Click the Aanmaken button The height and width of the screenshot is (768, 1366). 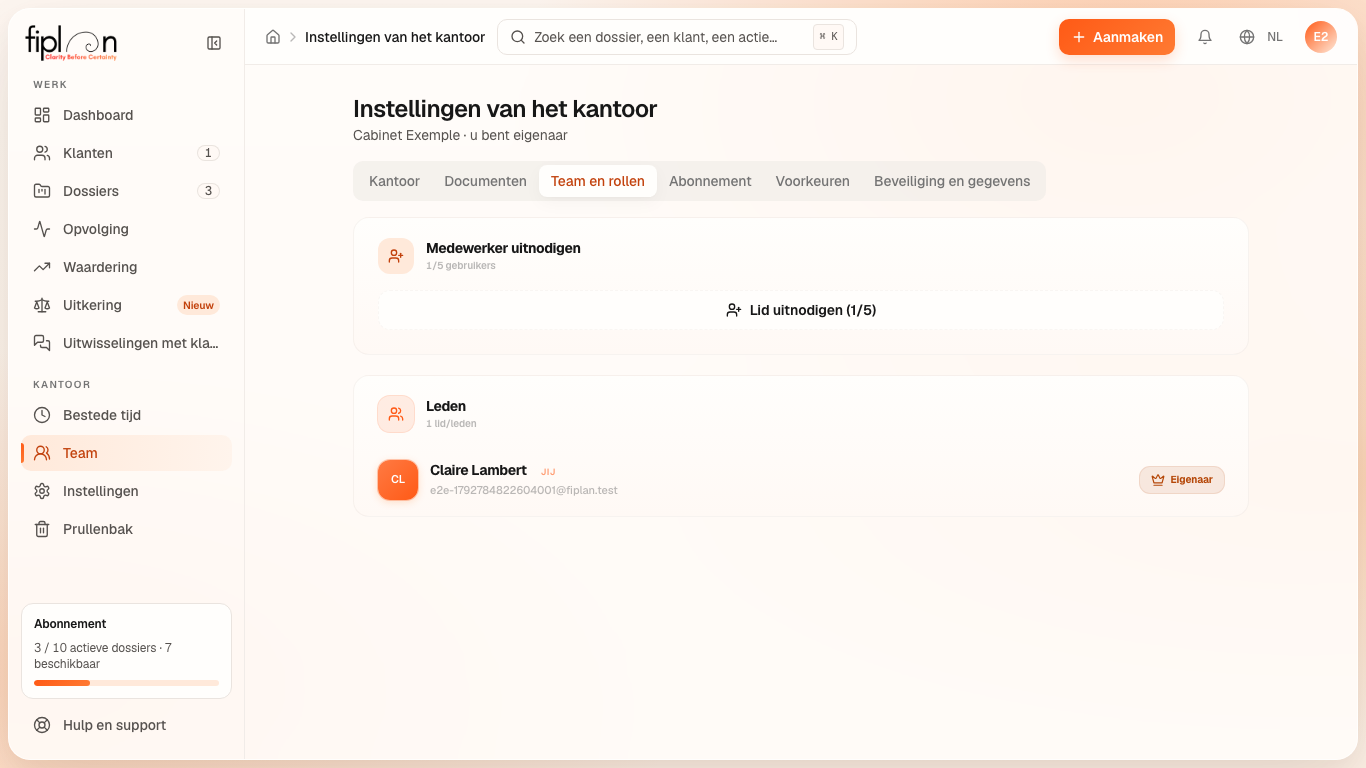(x=1117, y=37)
